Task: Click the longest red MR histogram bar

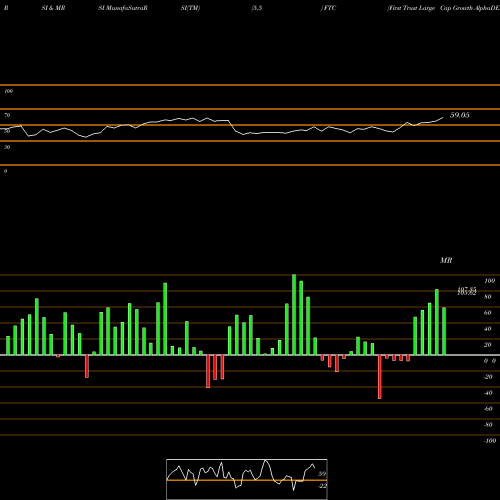Action: pyautogui.click(x=380, y=377)
